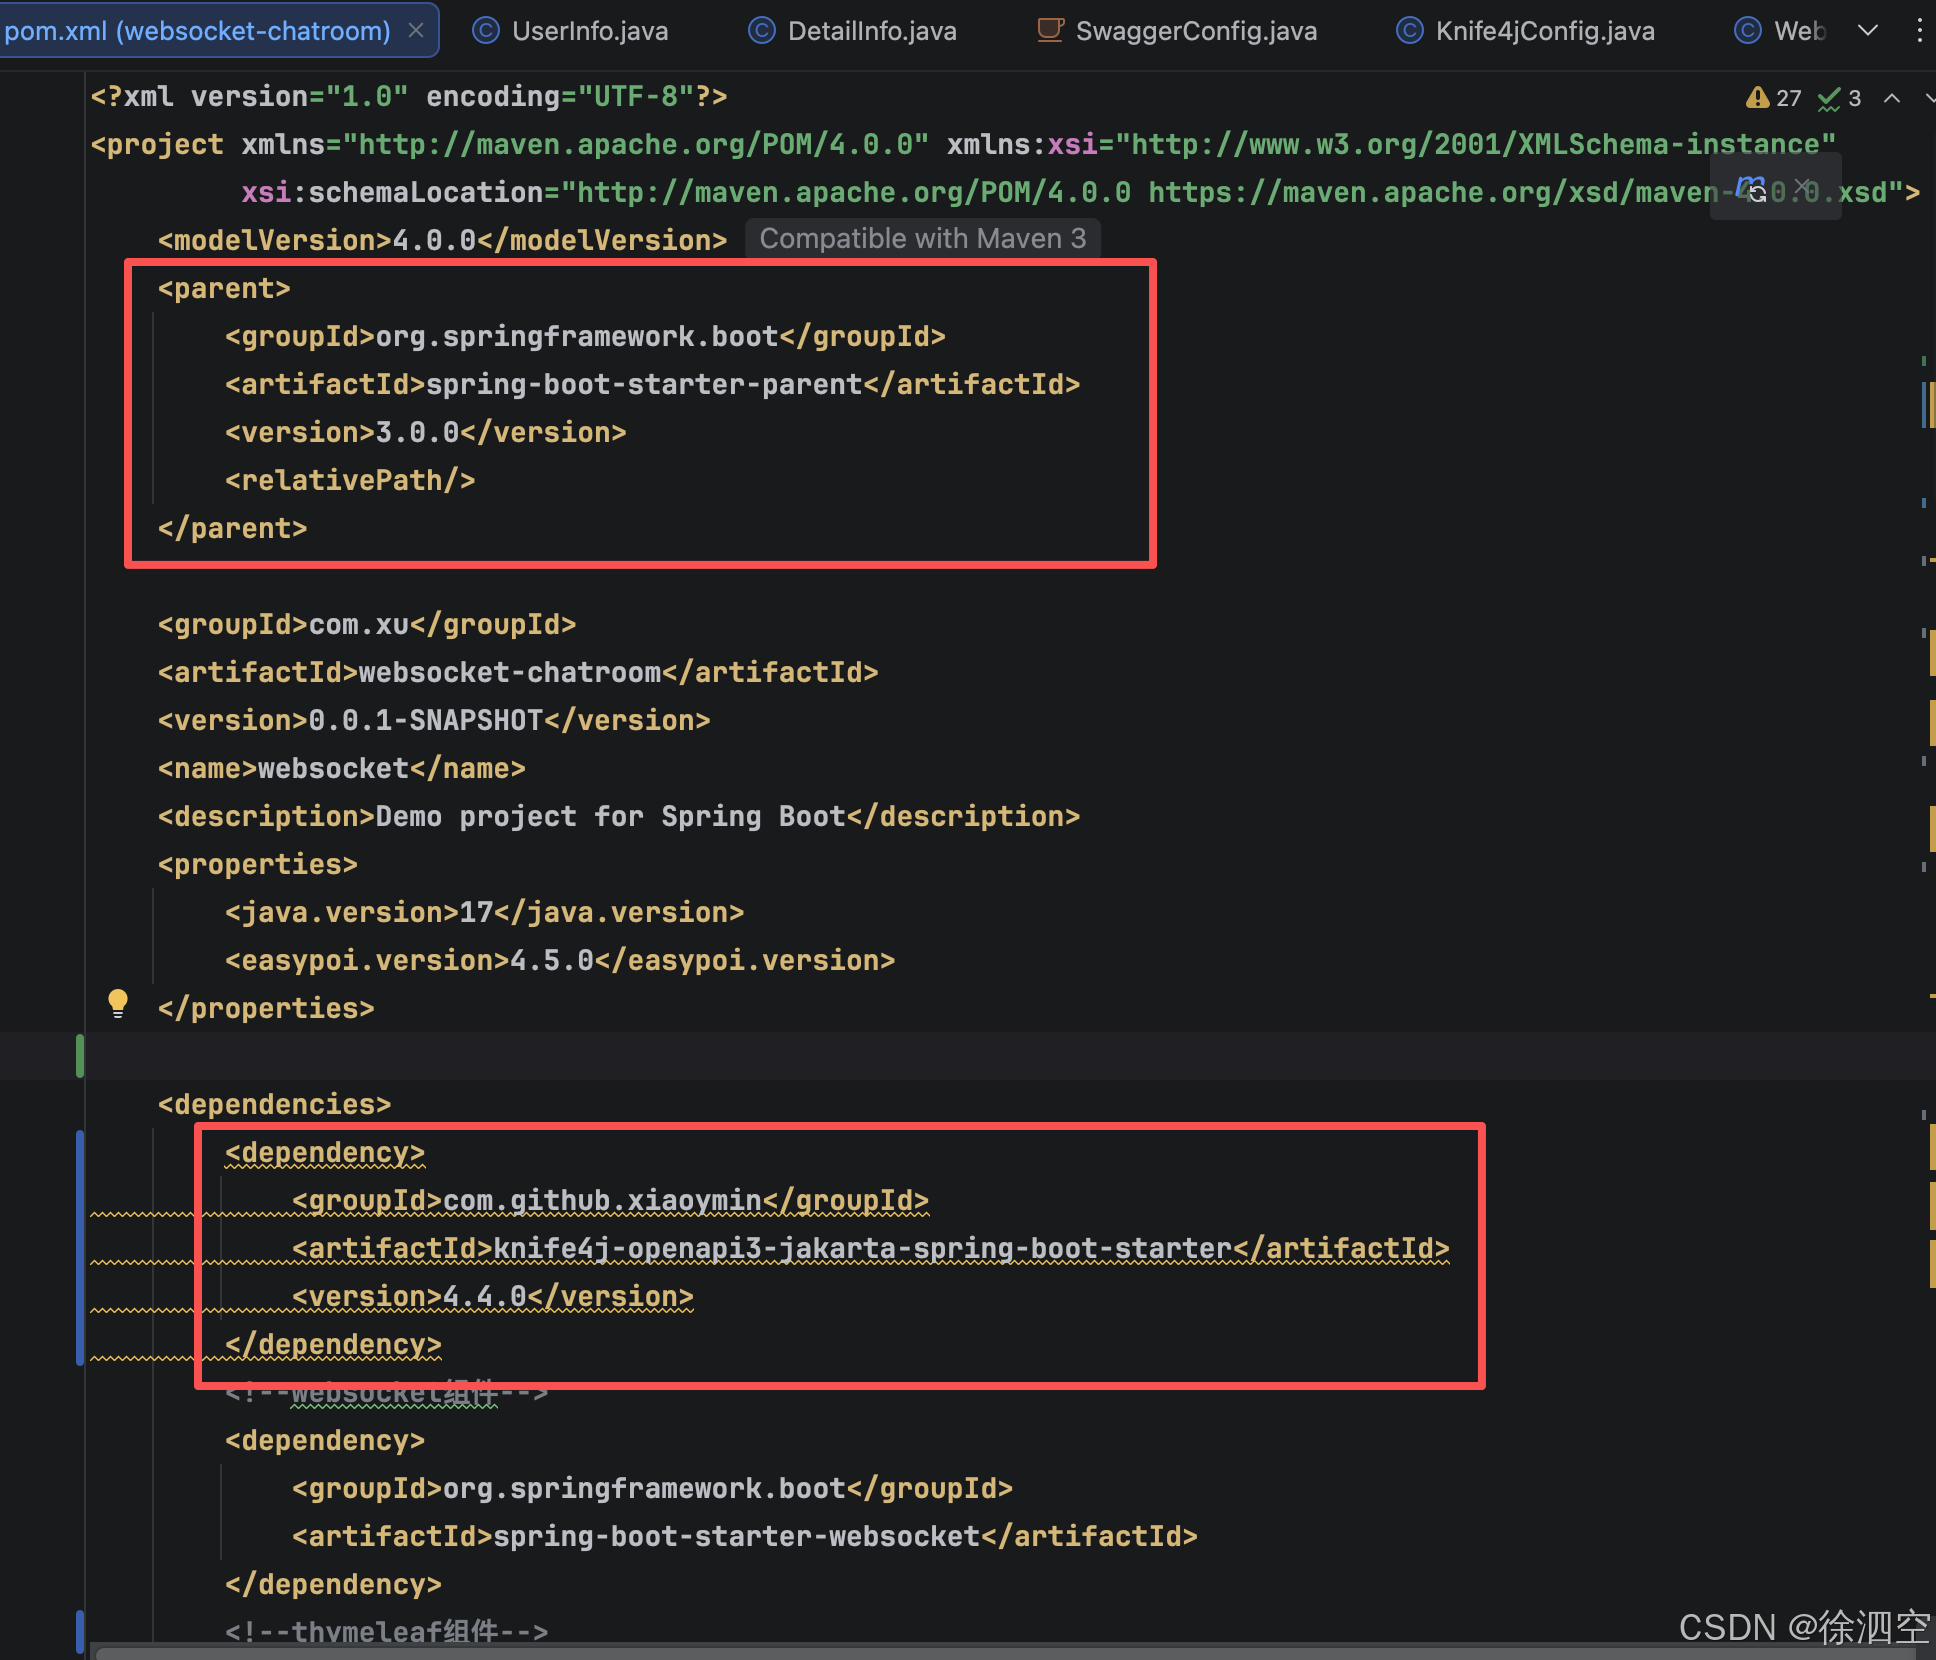1936x1660 pixels.
Task: Click the SwaggerConfig.java coffee cup icon
Action: pyautogui.click(x=1050, y=31)
